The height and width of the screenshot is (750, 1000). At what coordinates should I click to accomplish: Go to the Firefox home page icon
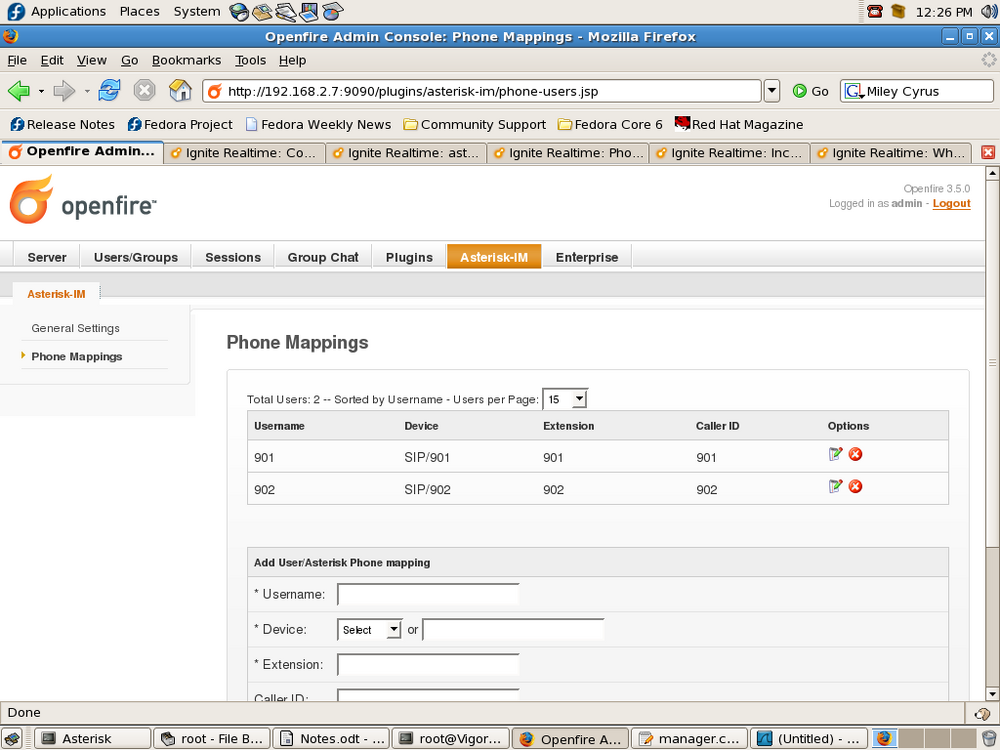point(180,91)
